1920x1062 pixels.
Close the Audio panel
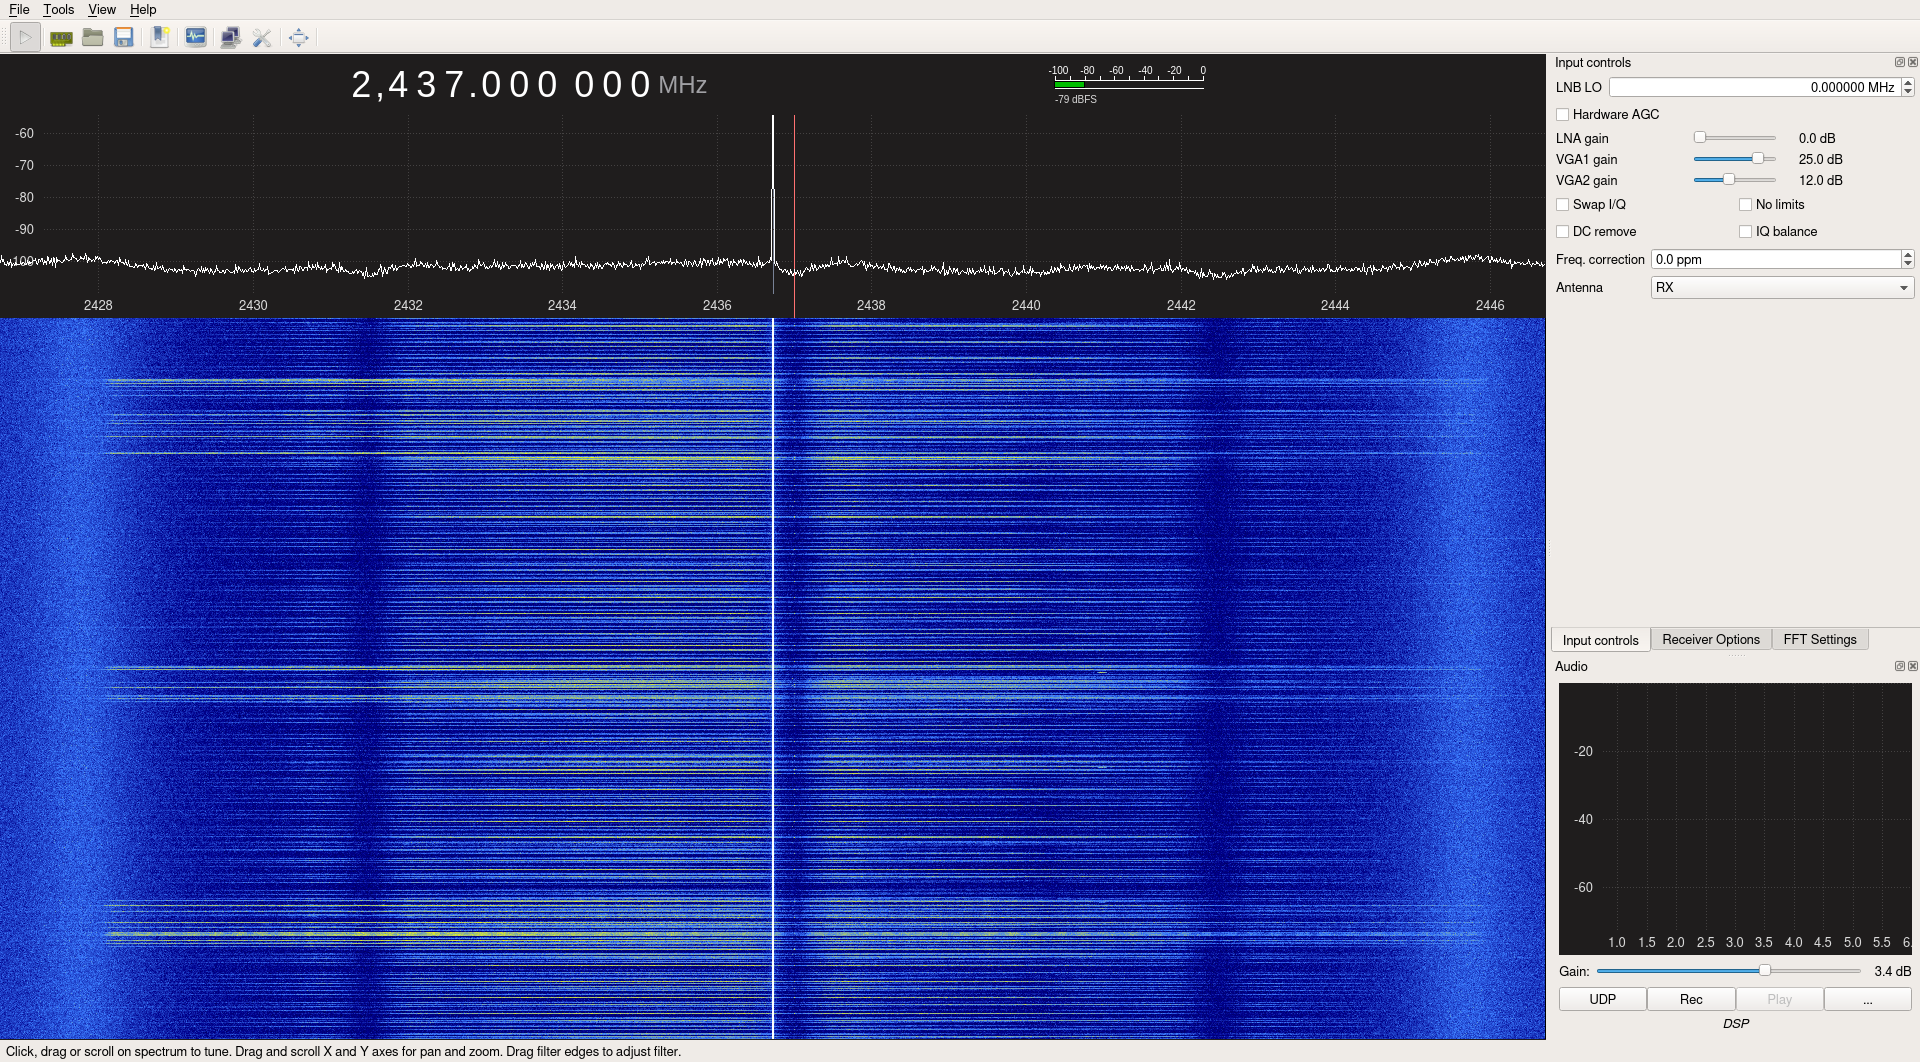tap(1913, 666)
